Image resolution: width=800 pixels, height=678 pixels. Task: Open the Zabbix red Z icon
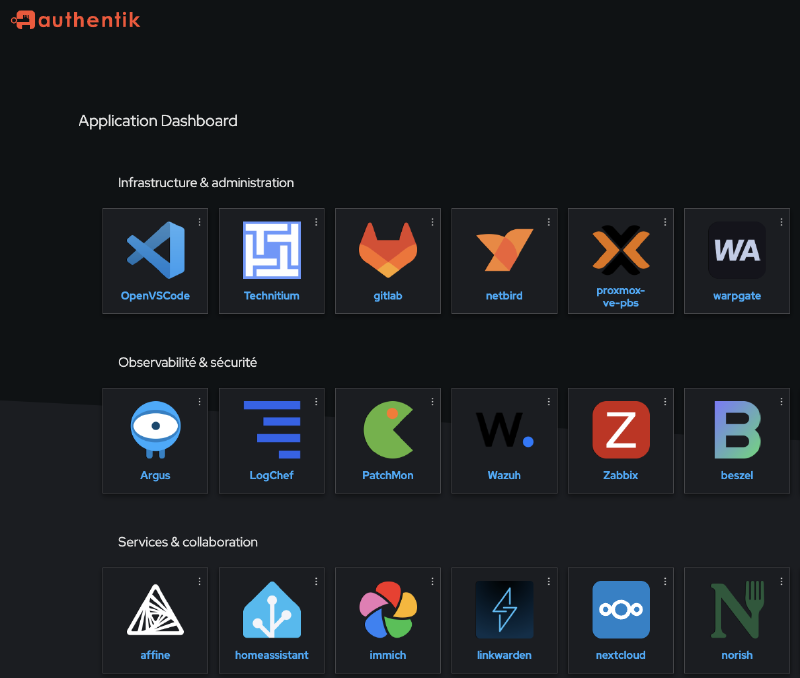(x=621, y=430)
